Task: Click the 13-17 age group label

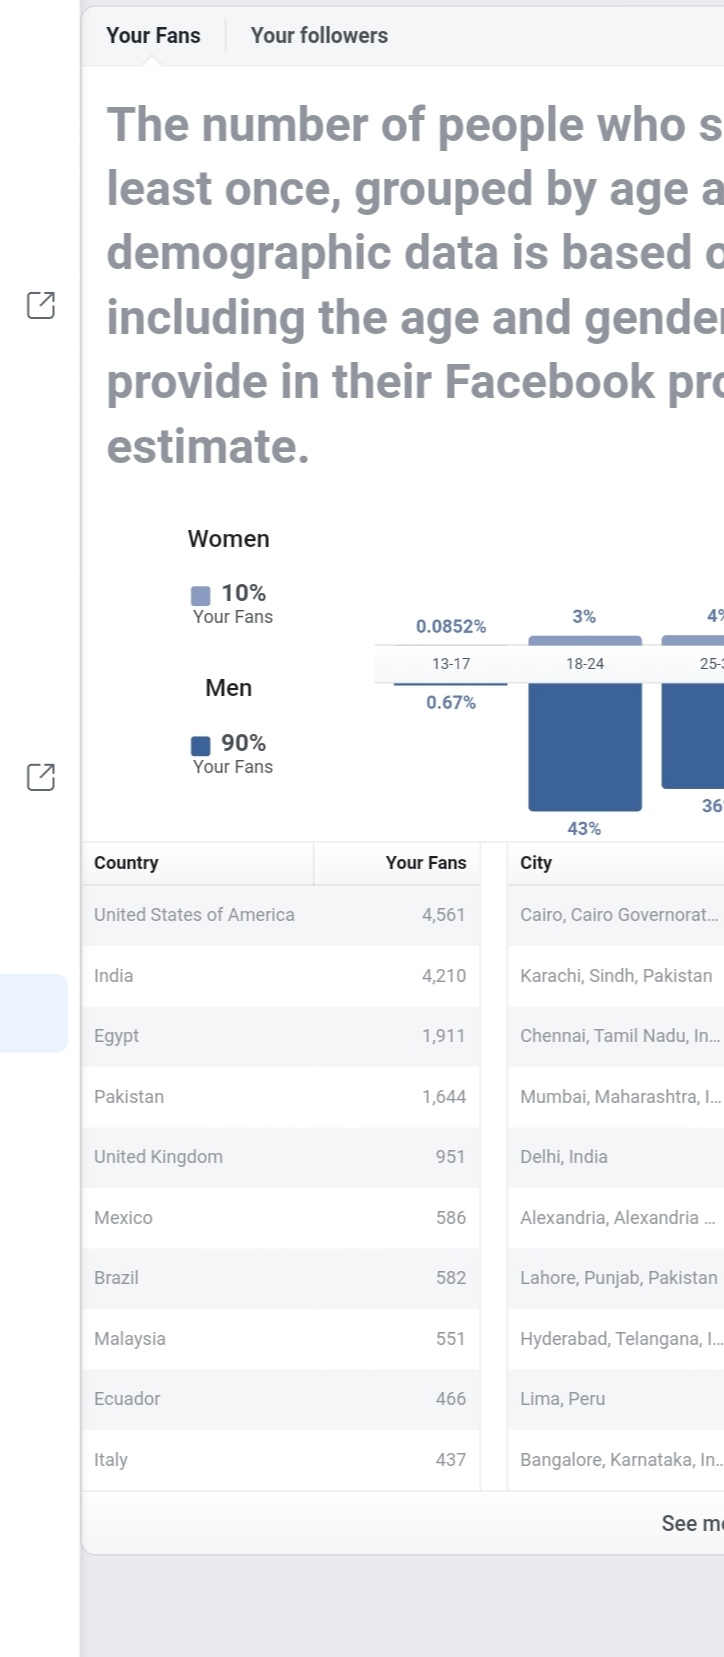Action: (x=451, y=664)
